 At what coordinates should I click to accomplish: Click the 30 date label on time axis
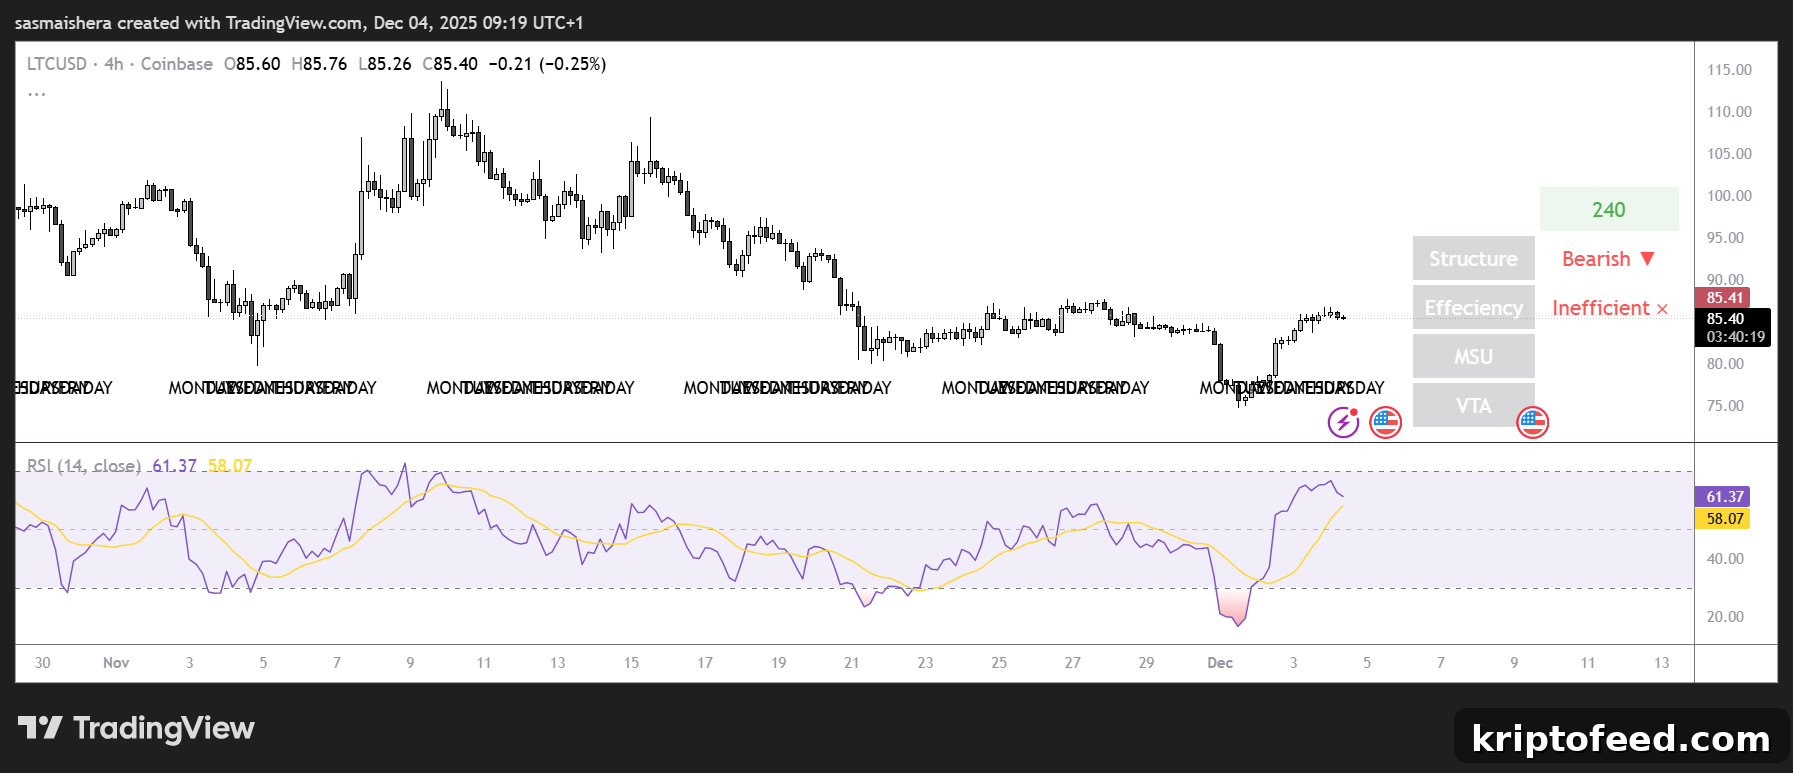[x=42, y=663]
